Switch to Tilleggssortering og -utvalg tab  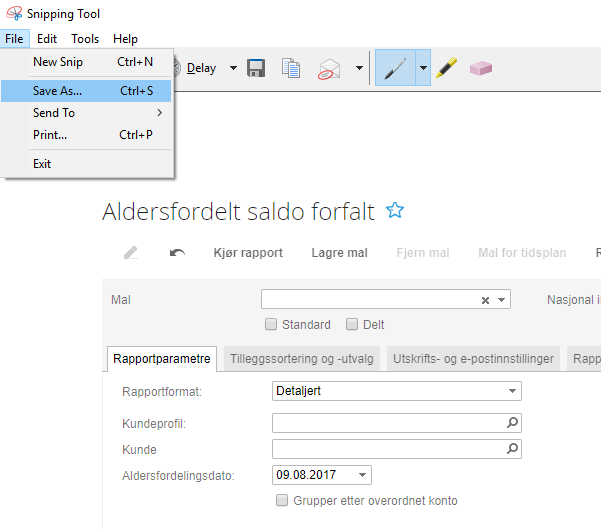(x=303, y=358)
